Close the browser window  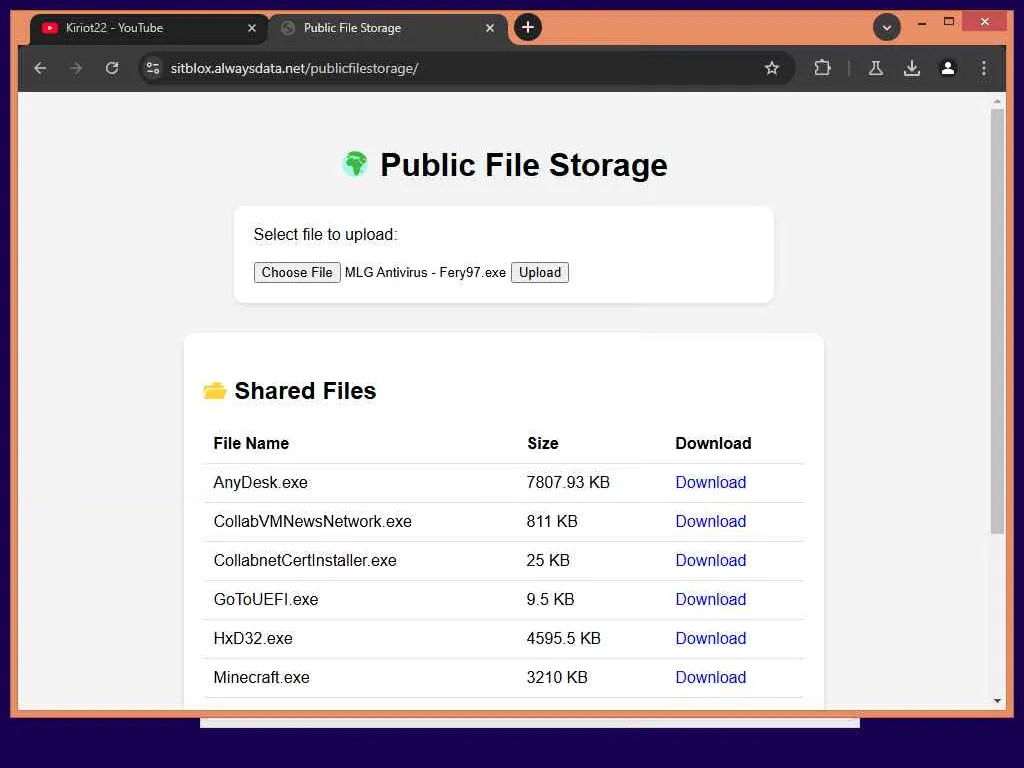tap(985, 22)
